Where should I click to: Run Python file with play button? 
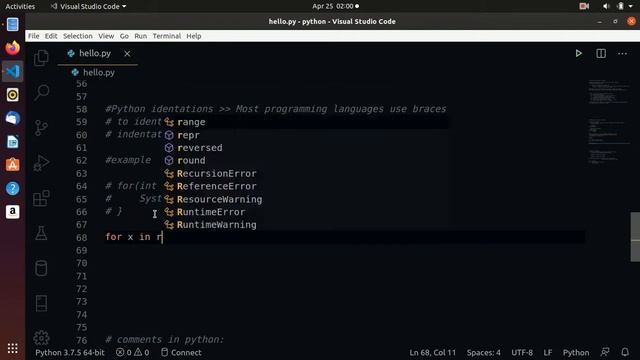(x=578, y=53)
